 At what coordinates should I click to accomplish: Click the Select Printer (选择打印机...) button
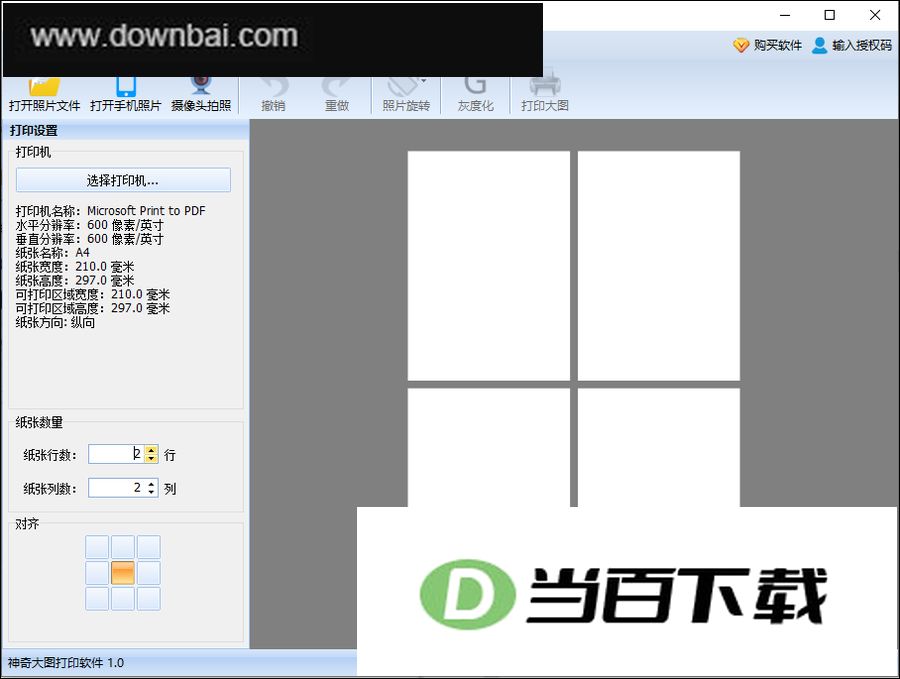(123, 180)
